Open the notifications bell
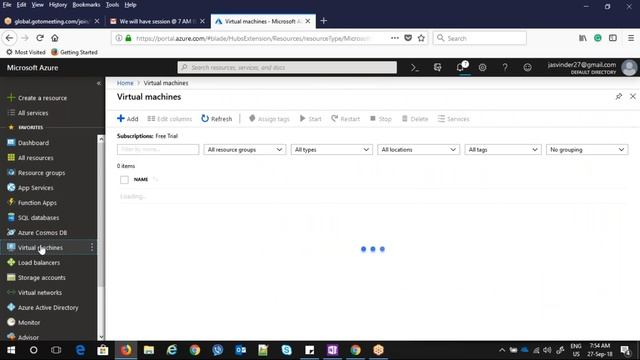Image resolution: width=640 pixels, height=360 pixels. click(x=460, y=67)
